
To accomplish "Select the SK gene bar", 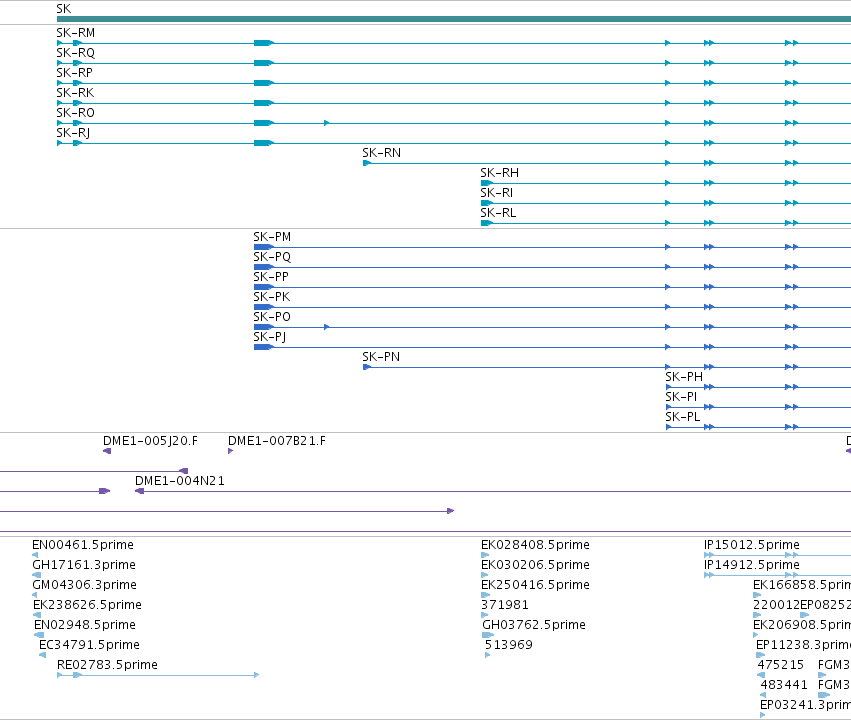I will click(x=454, y=19).
